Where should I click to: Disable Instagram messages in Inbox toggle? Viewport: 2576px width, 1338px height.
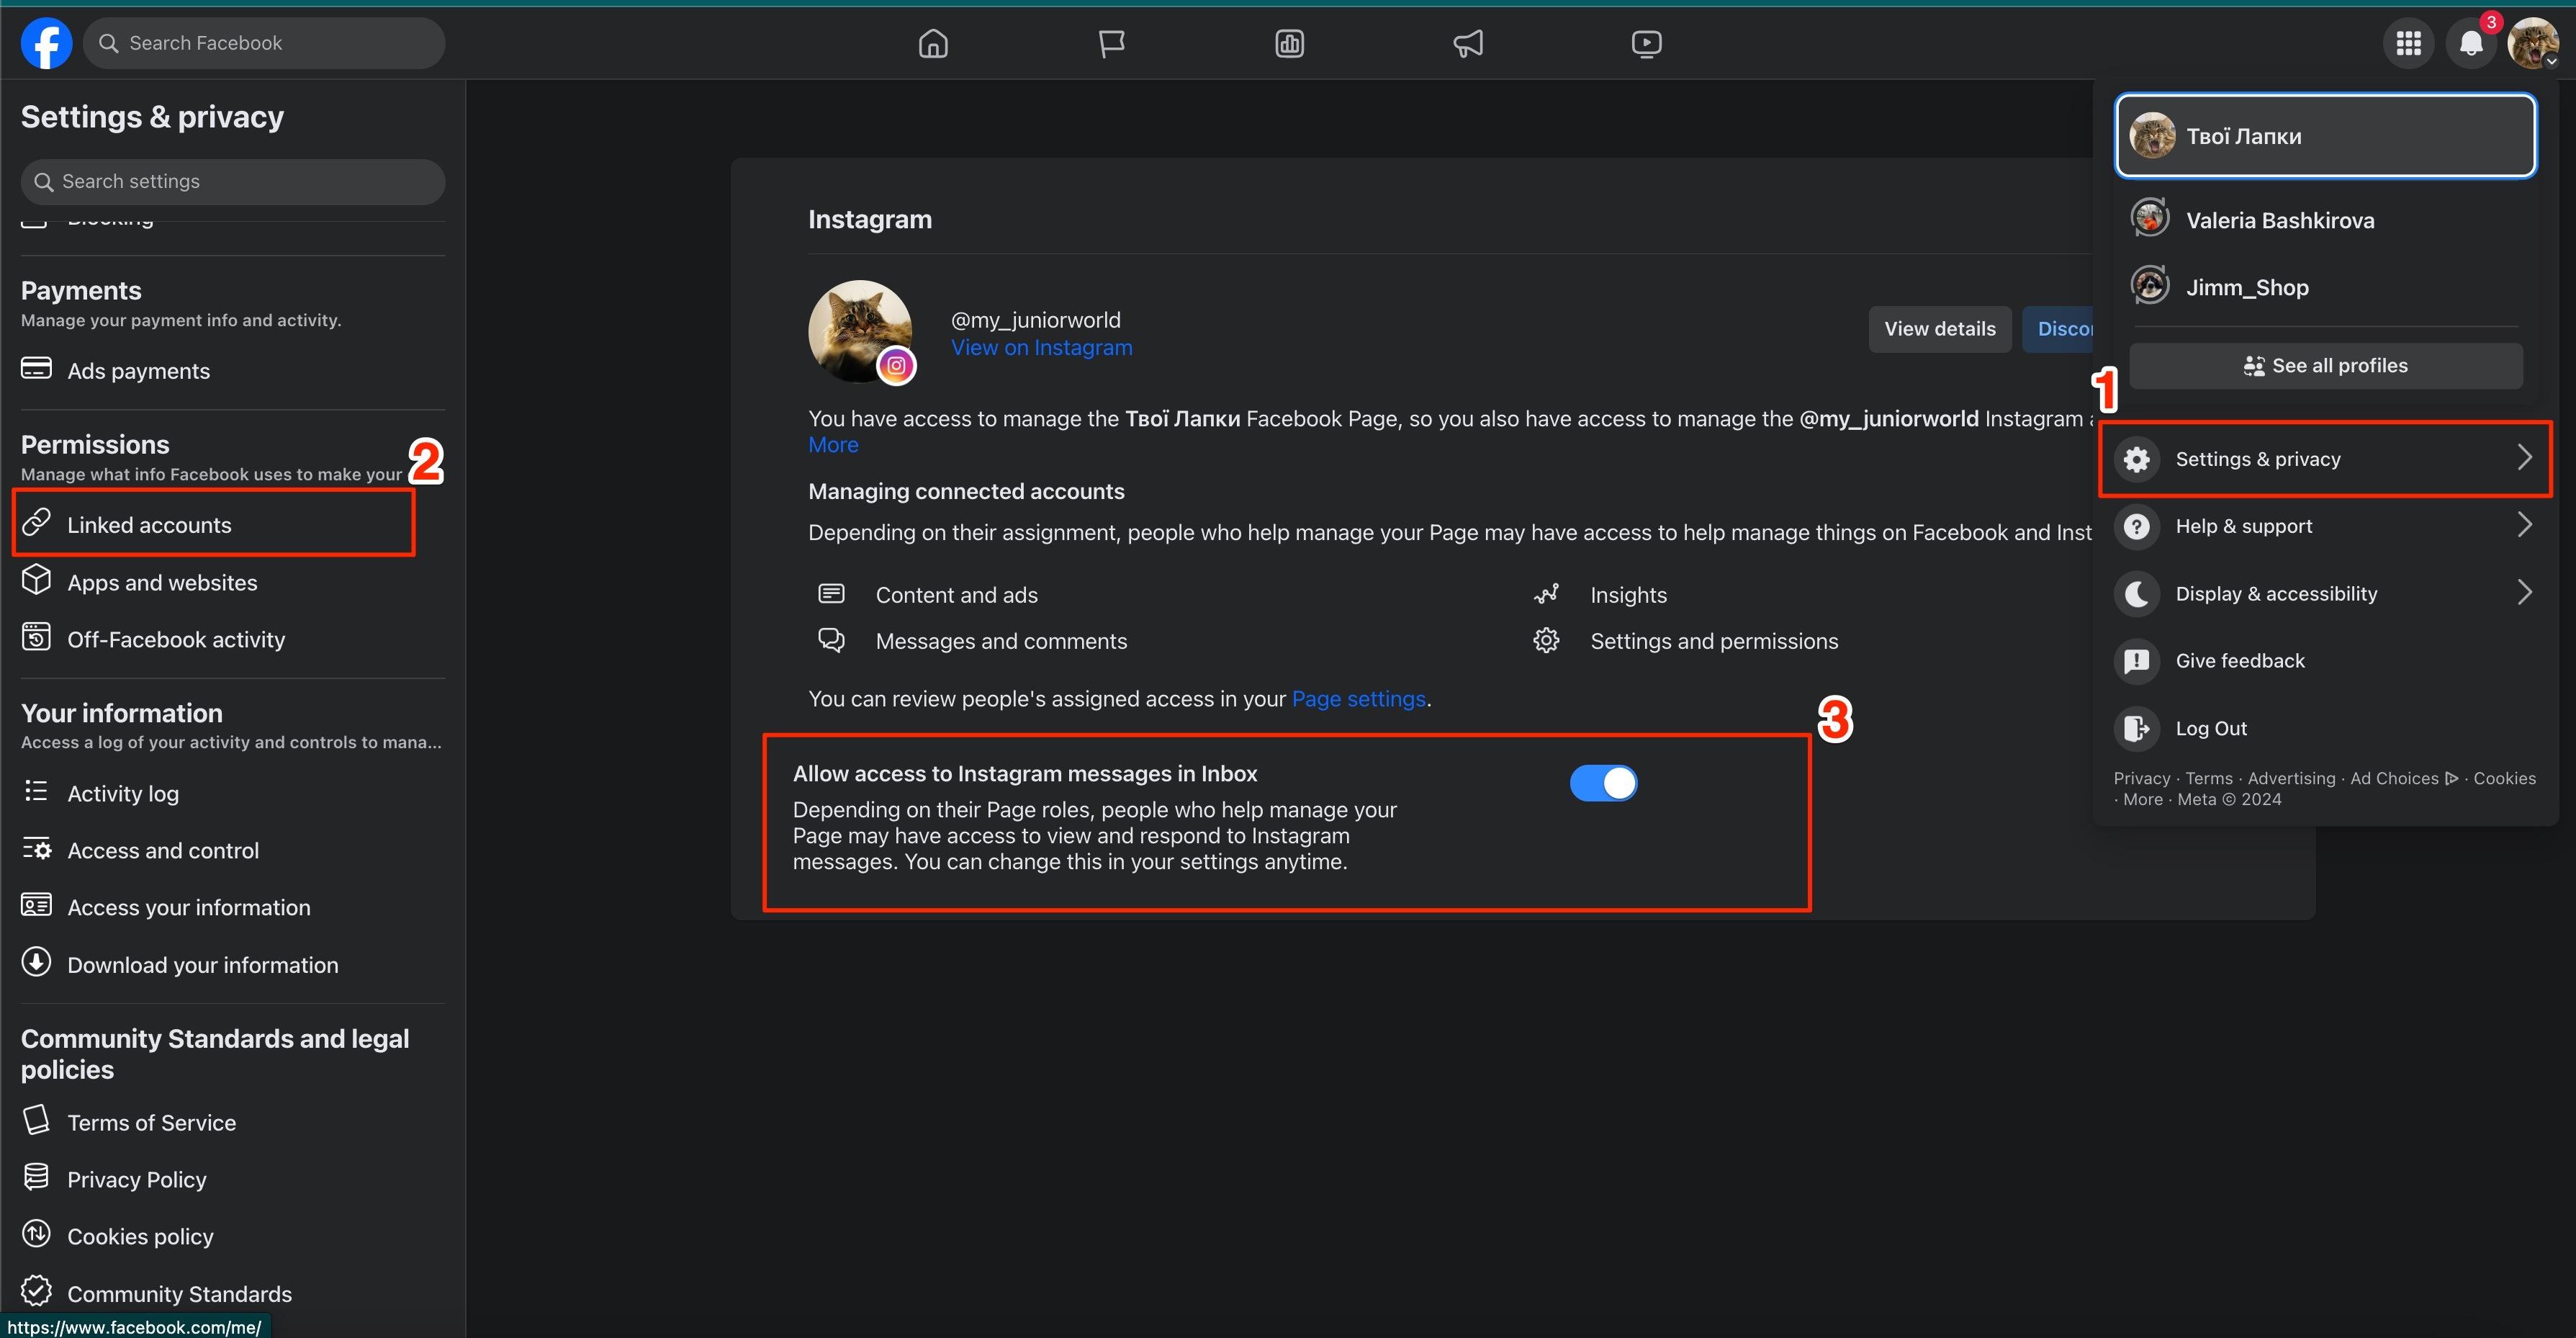[x=1603, y=783]
